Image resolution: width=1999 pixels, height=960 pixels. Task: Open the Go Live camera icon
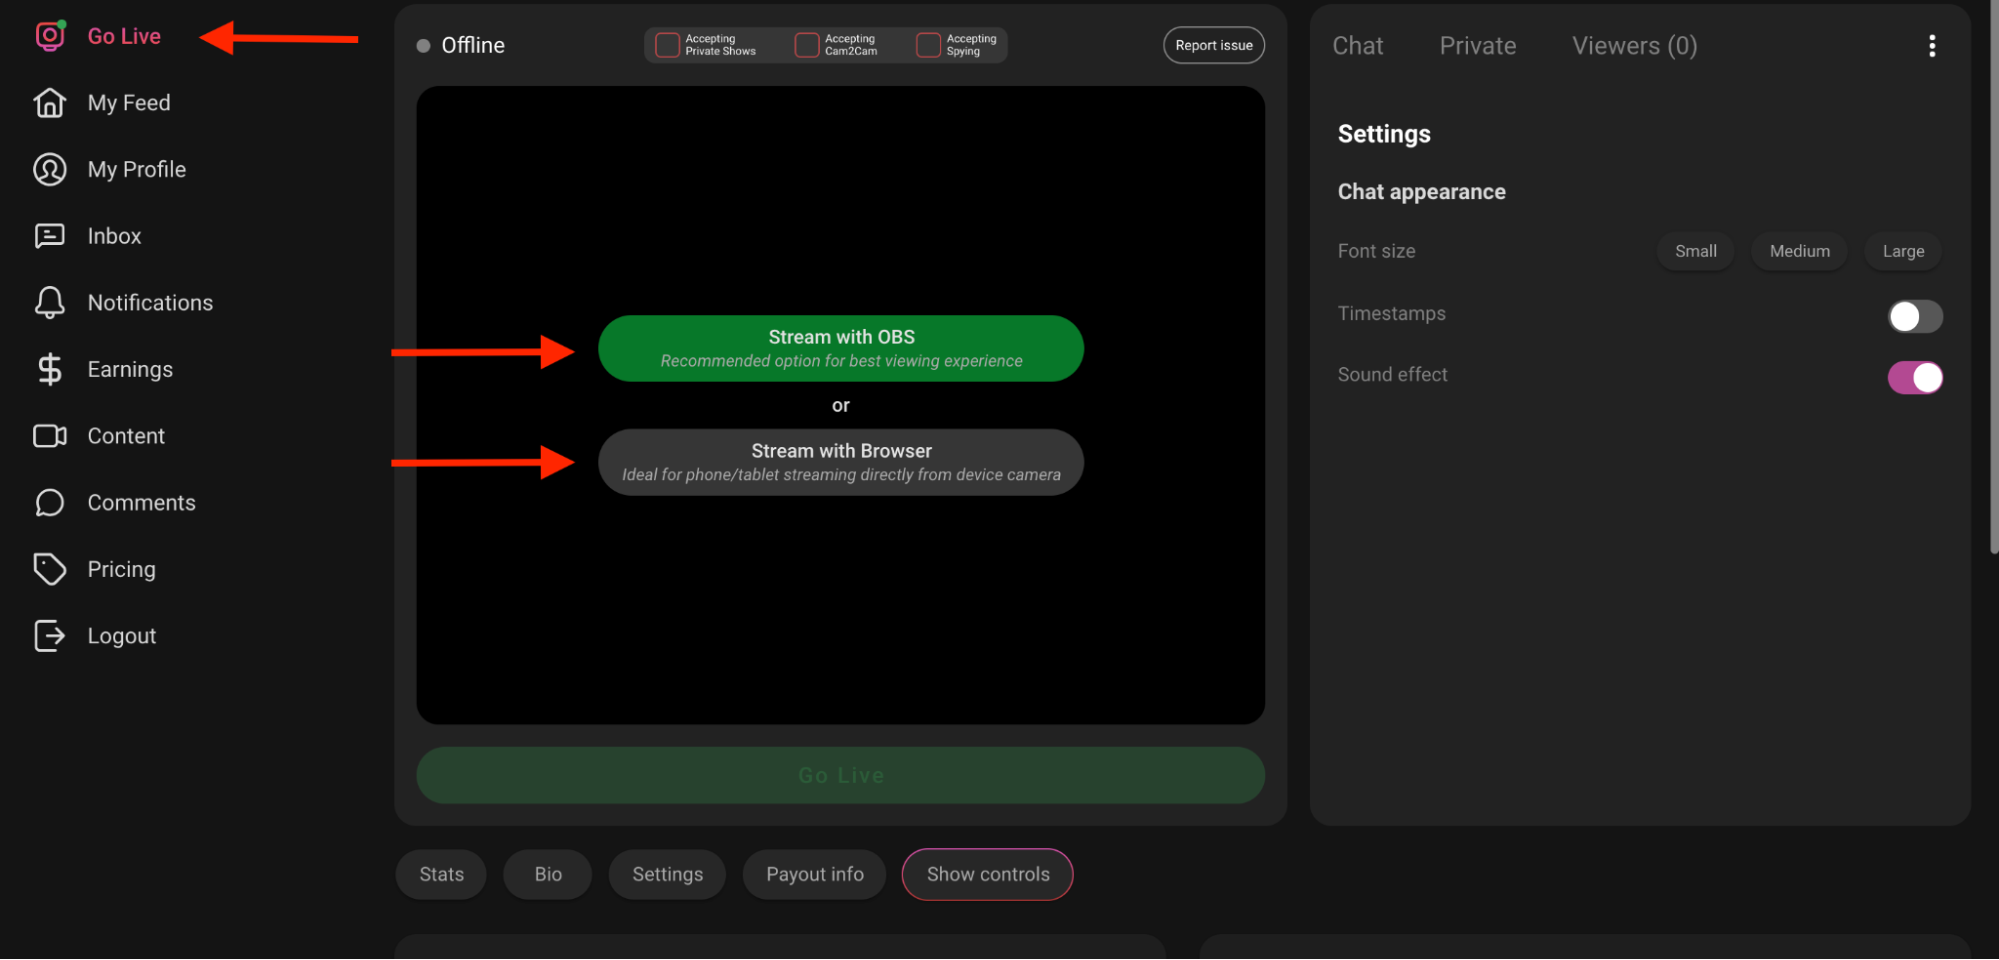(x=50, y=36)
